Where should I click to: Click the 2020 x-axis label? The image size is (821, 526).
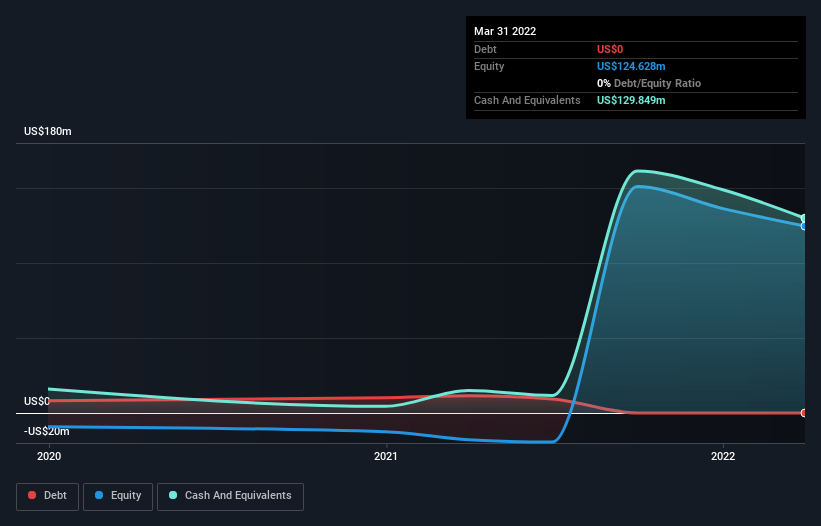pyautogui.click(x=49, y=456)
